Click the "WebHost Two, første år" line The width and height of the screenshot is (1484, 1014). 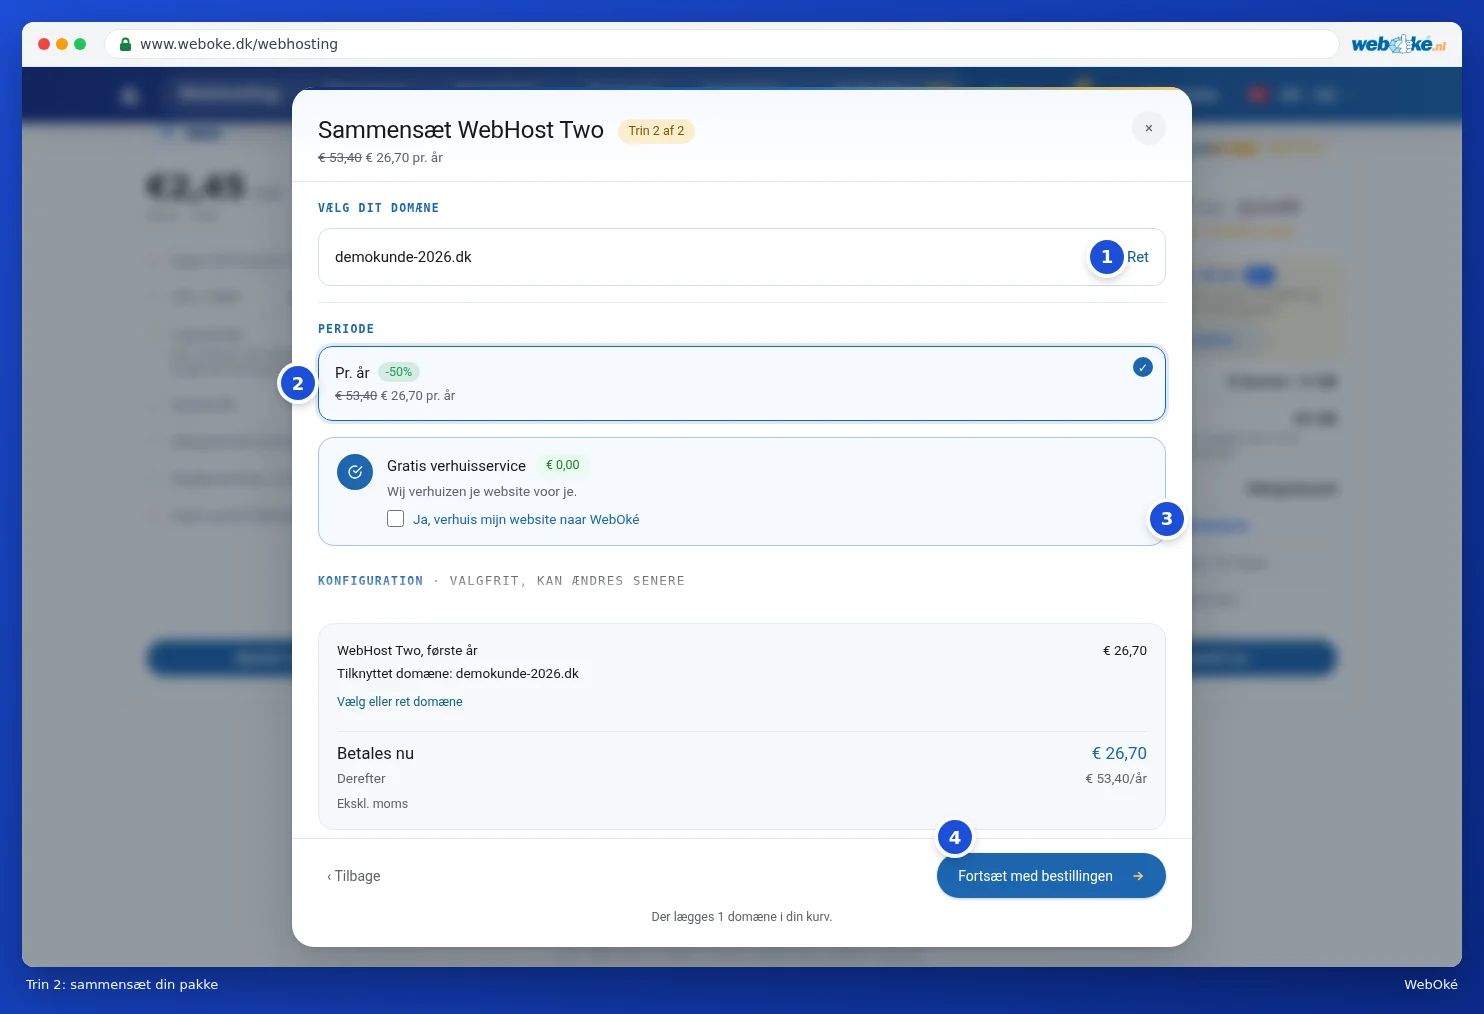tap(407, 651)
